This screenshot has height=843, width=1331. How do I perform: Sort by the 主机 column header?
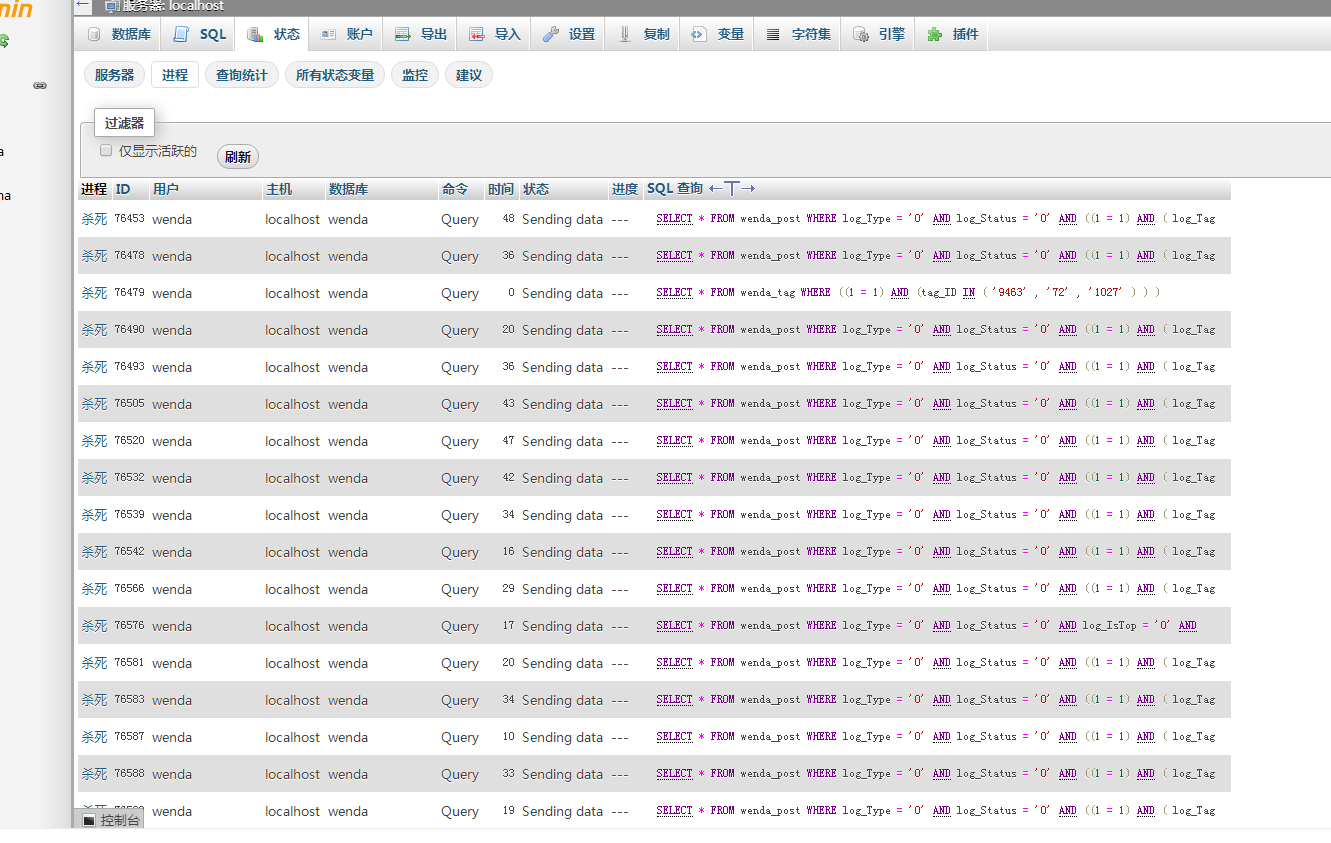(x=278, y=189)
